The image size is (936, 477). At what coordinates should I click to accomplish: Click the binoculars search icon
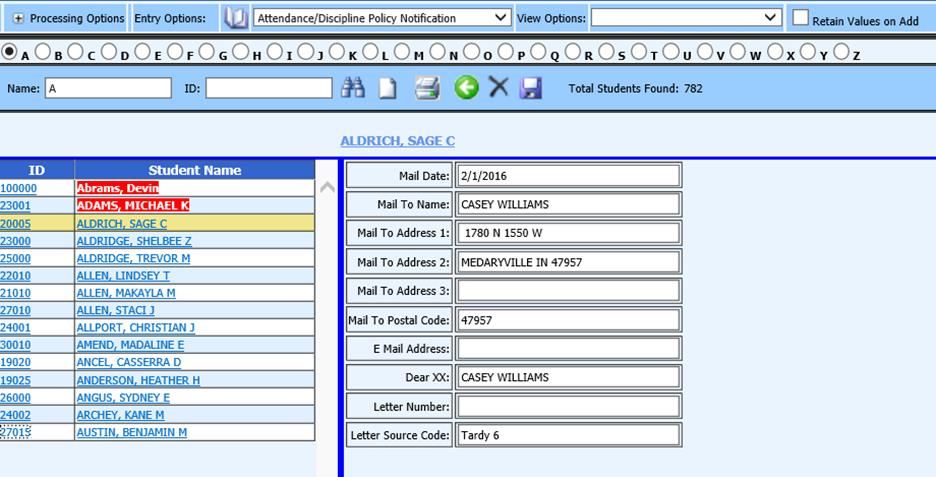353,88
